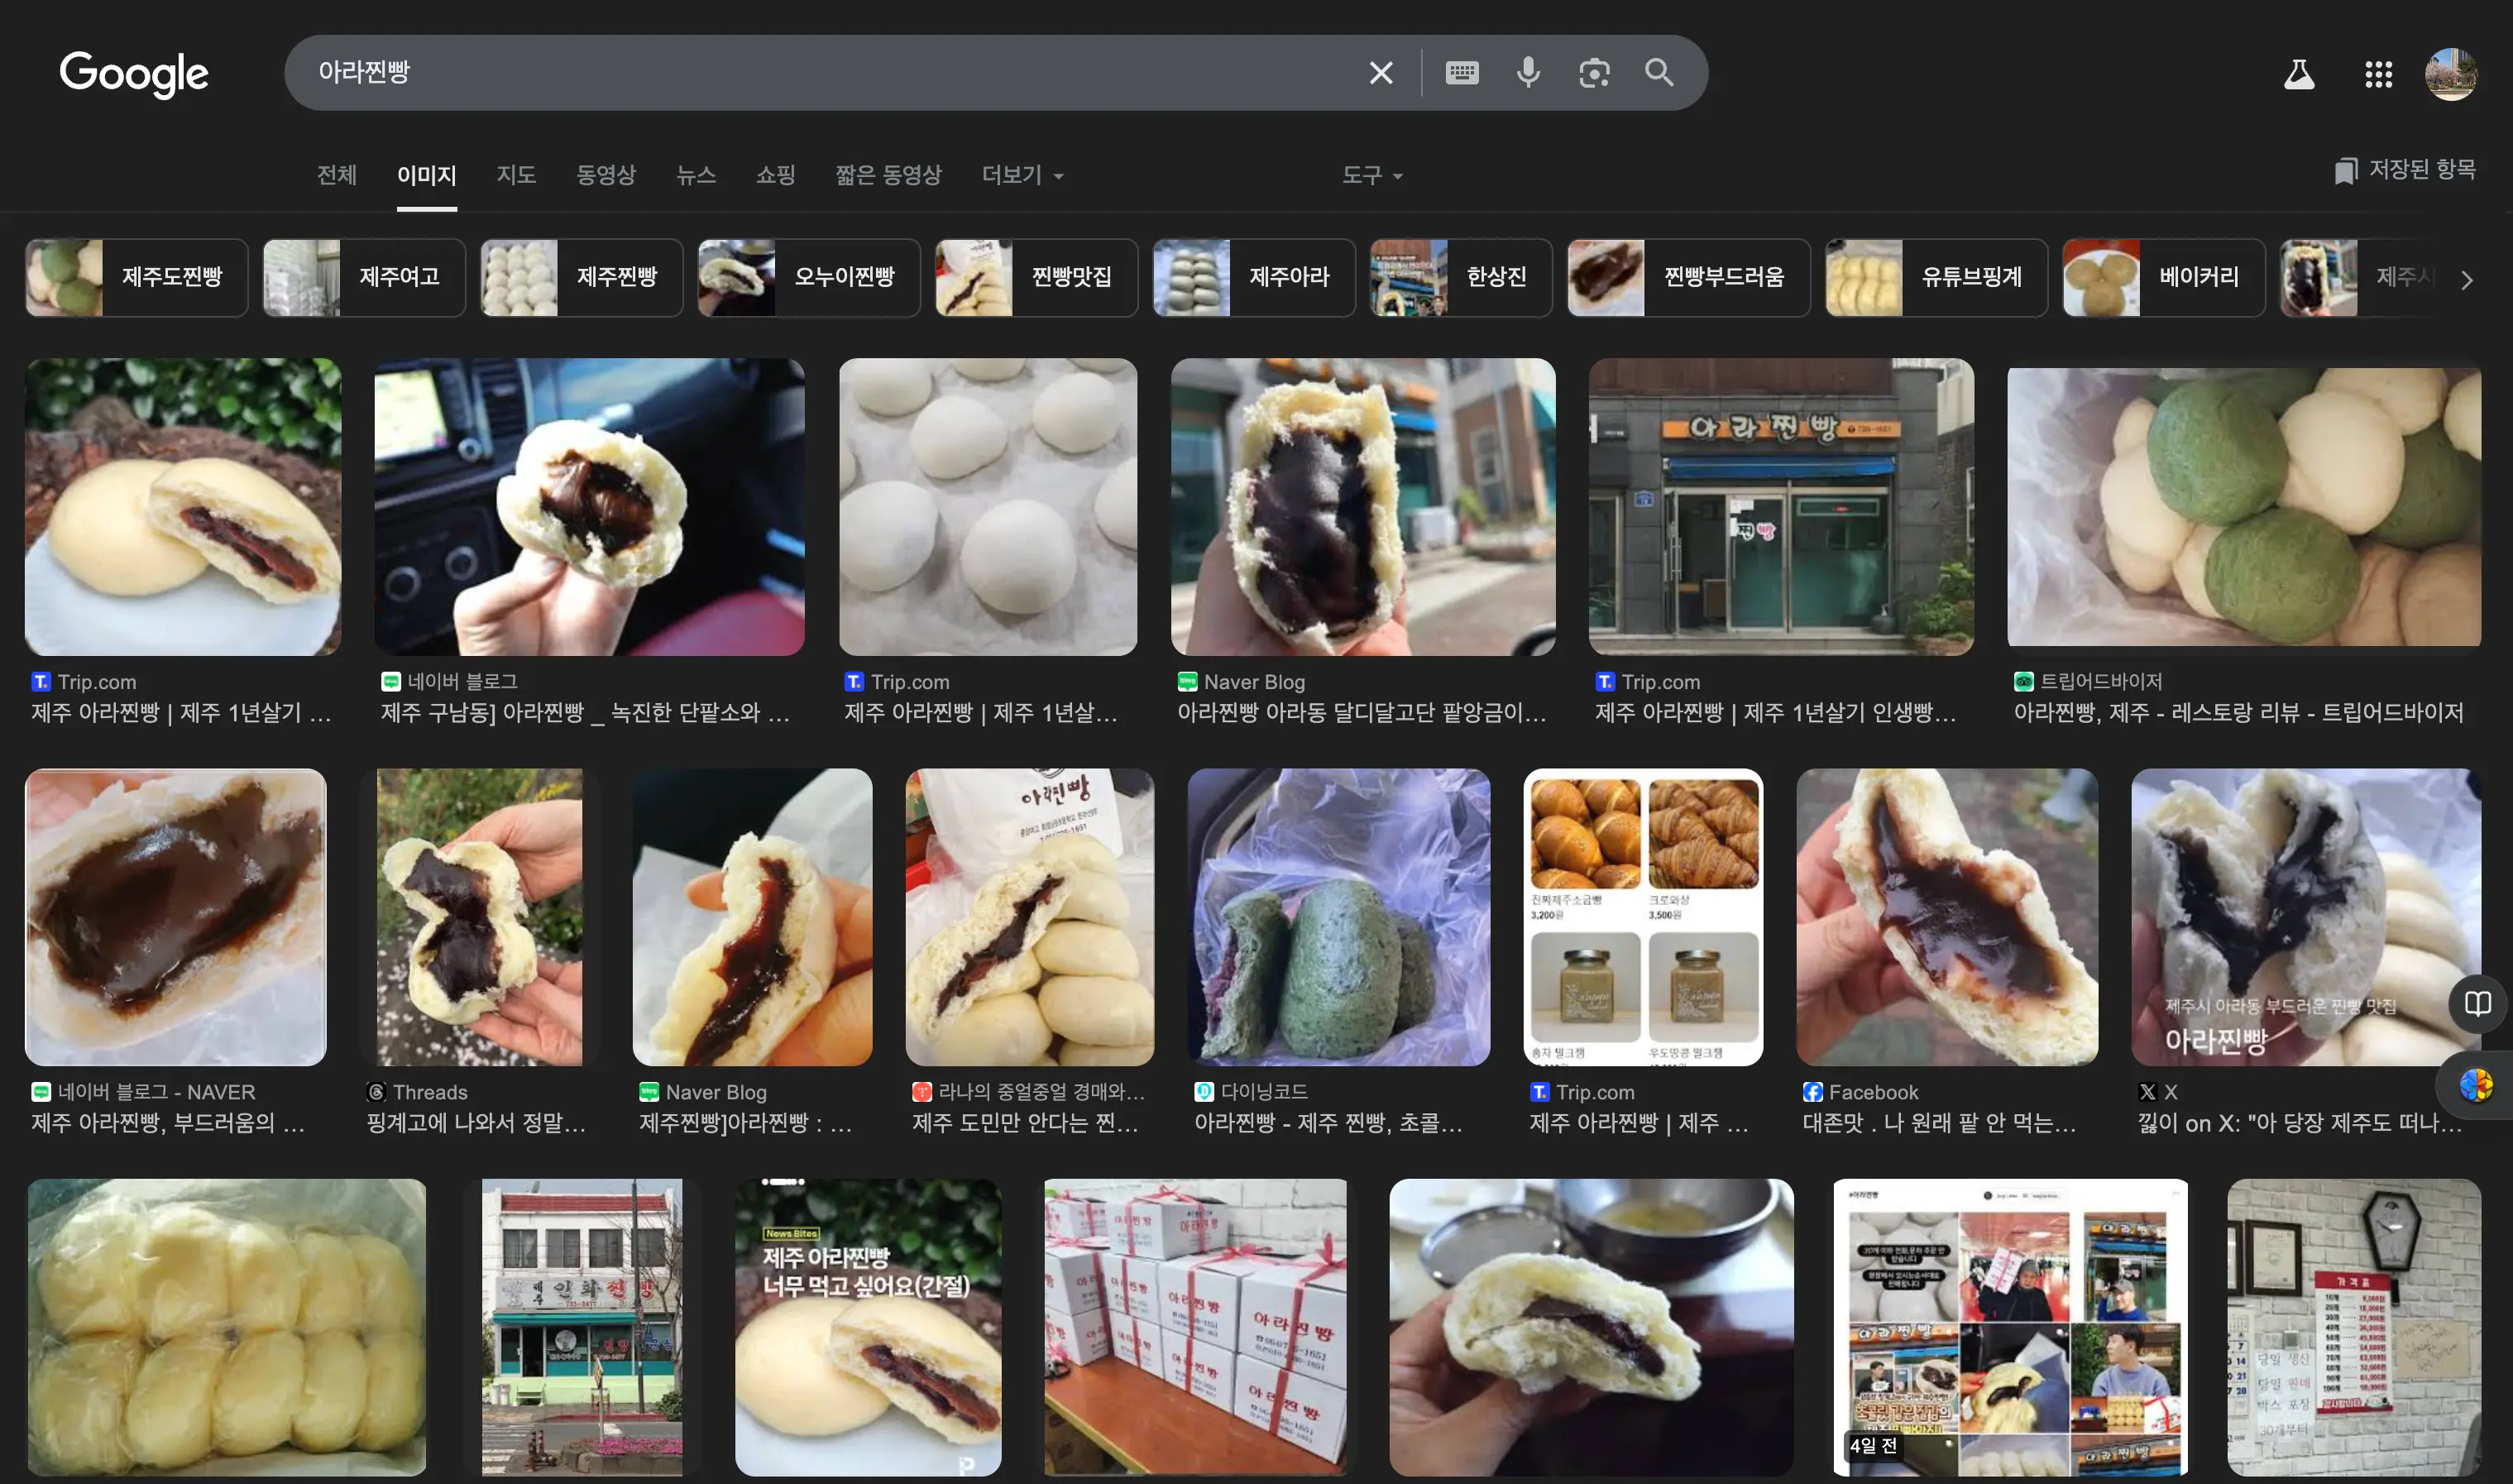Screen dimensions: 2513x1484
Task: Start a voice search with microphone
Action: [x=1527, y=73]
